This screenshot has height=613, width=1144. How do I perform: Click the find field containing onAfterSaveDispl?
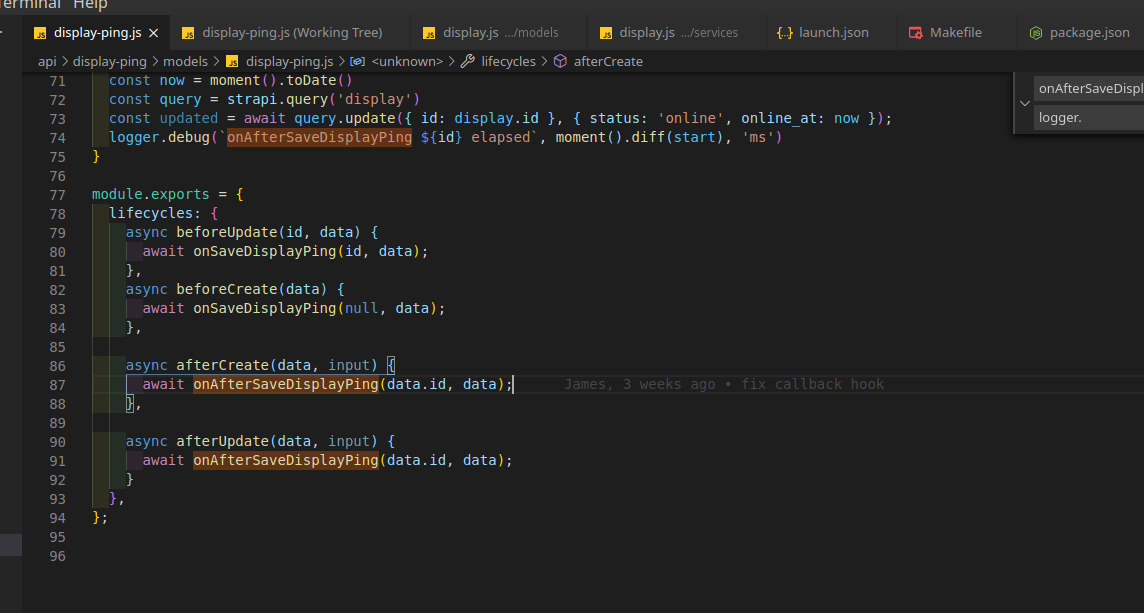pyautogui.click(x=1090, y=88)
